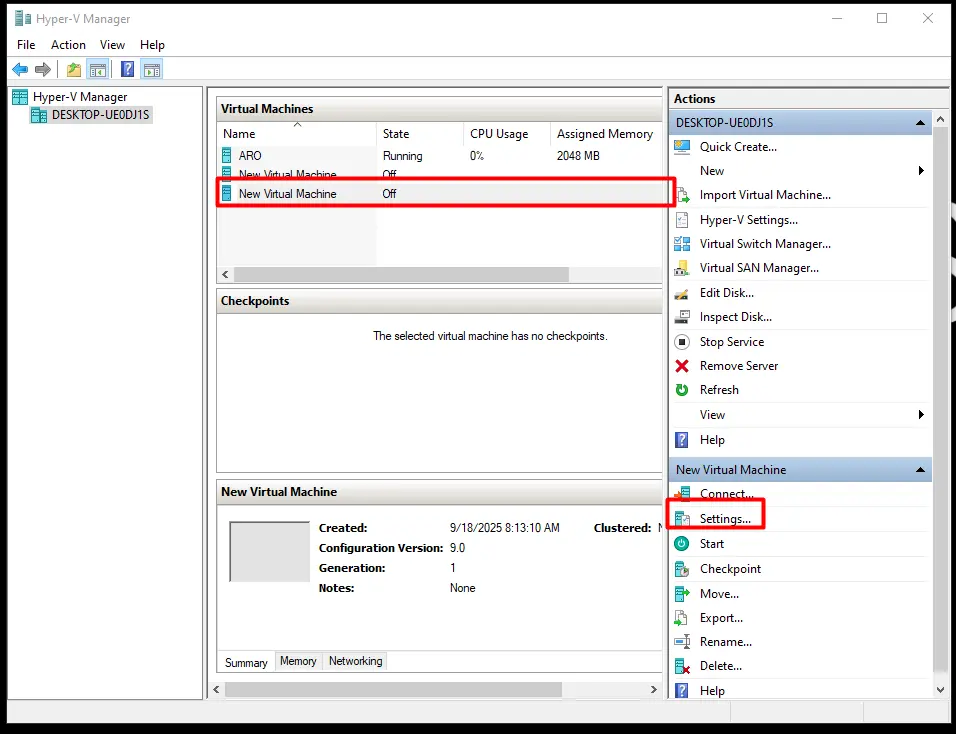This screenshot has width=956, height=734.
Task: Click the Connect icon in the actions pane
Action: (682, 494)
